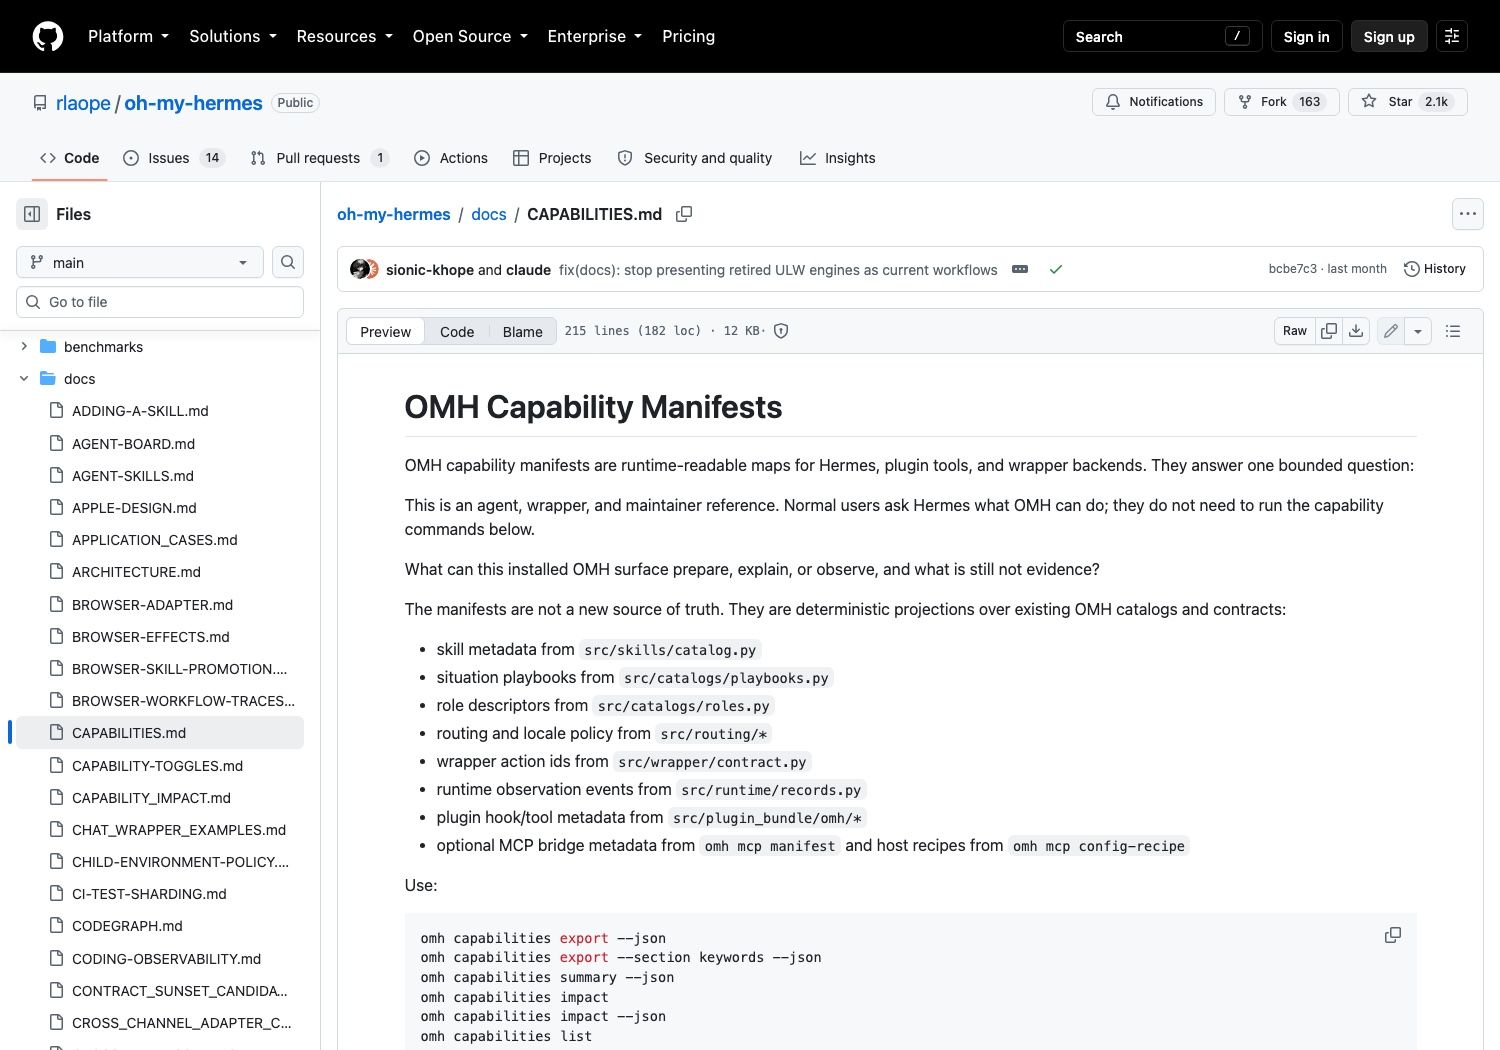Go to oh-my-hermes breadcrumb link
1500x1050 pixels.
pyautogui.click(x=394, y=214)
